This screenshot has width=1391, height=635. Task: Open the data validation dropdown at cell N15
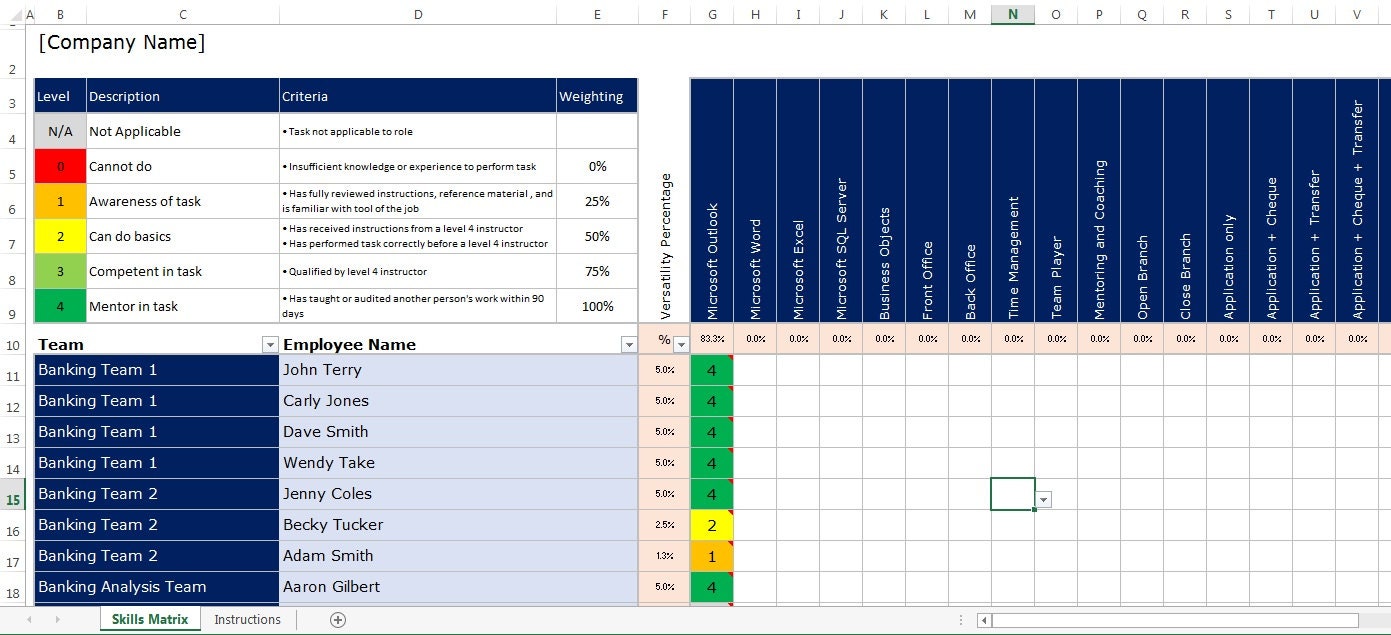tap(1044, 500)
